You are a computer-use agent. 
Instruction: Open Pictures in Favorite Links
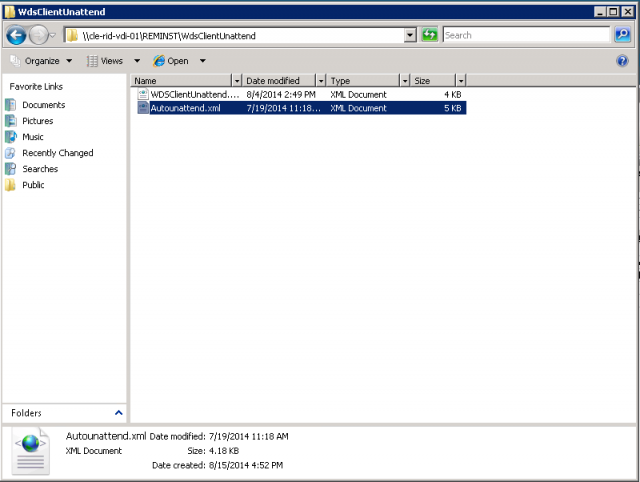[x=37, y=121]
